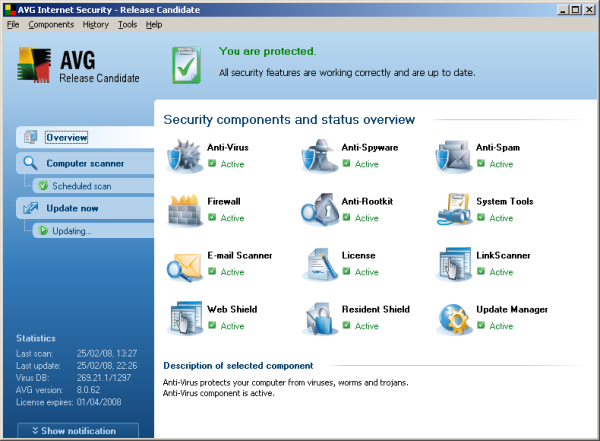Select the Updating... item

coord(93,231)
